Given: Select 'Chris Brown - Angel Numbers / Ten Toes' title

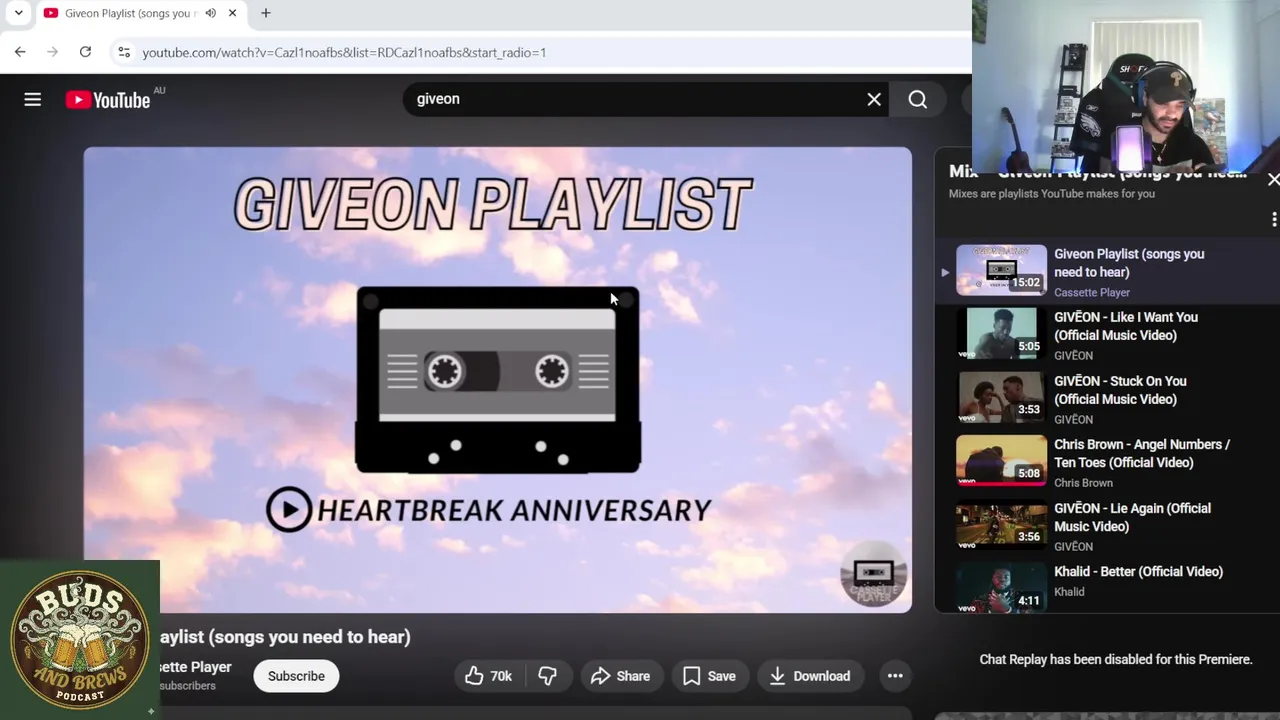Looking at the screenshot, I should 1142,453.
